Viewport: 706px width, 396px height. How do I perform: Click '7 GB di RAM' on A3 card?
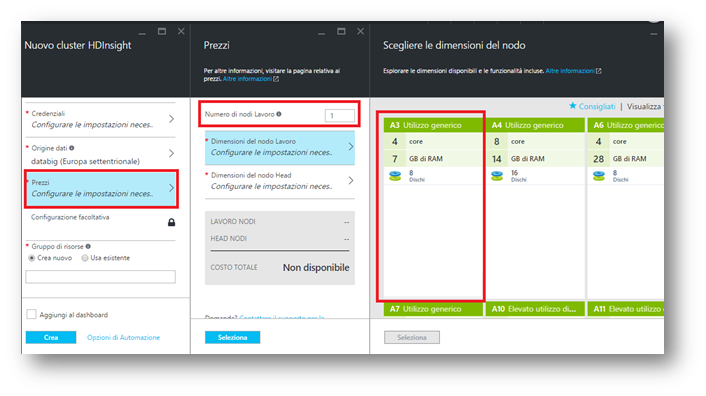coord(432,158)
